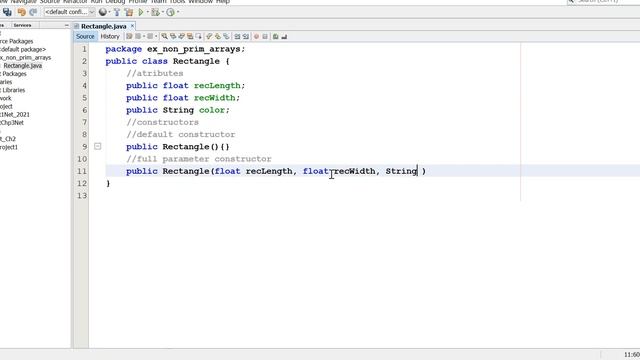Switch to the Source view
The height and width of the screenshot is (360, 640).
[x=85, y=36]
